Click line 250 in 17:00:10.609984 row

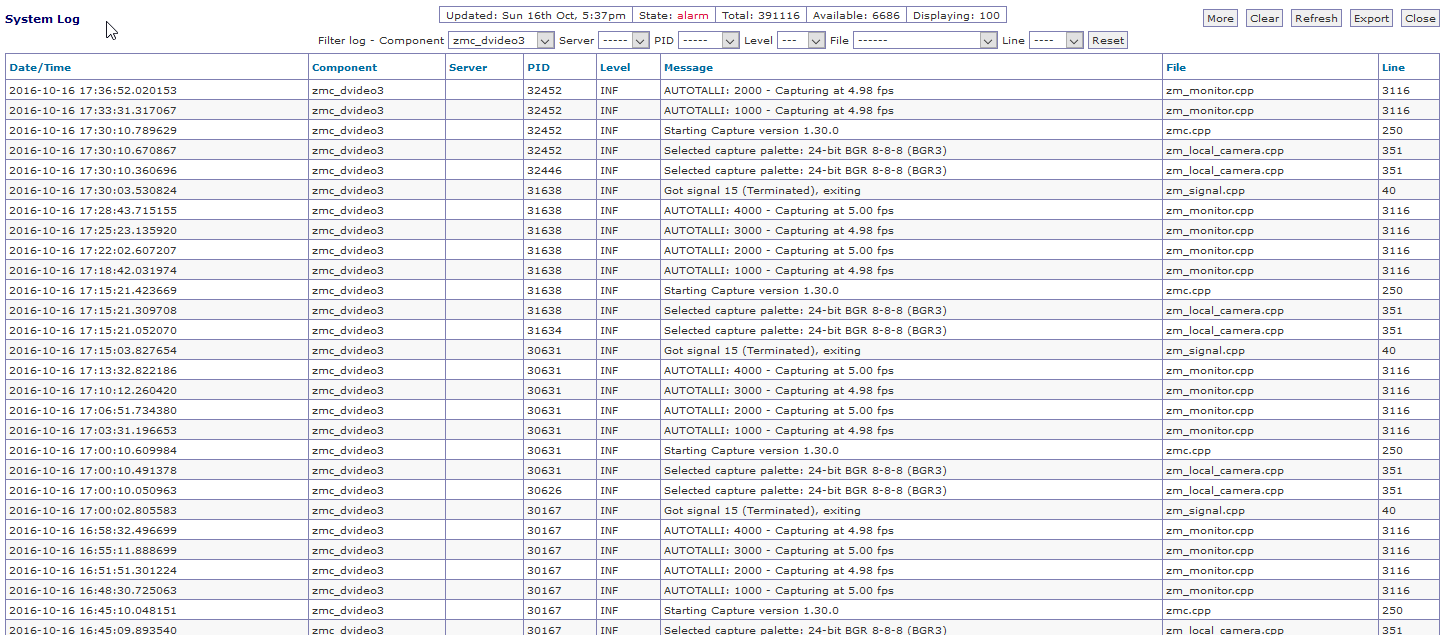pyautogui.click(x=1392, y=451)
